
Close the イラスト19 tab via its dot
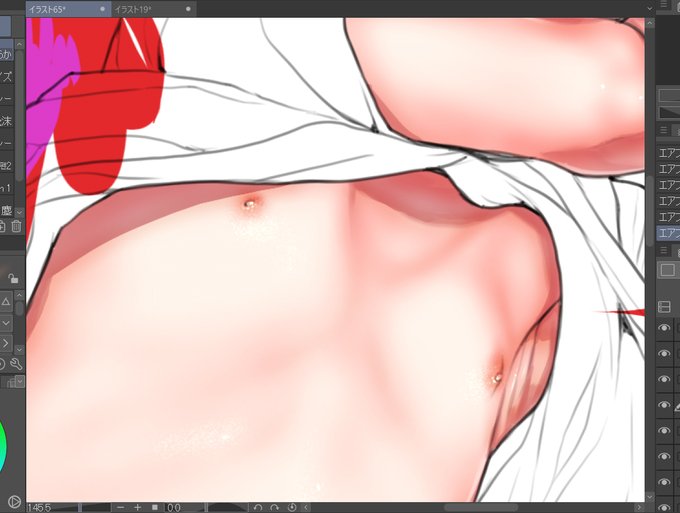pos(188,9)
